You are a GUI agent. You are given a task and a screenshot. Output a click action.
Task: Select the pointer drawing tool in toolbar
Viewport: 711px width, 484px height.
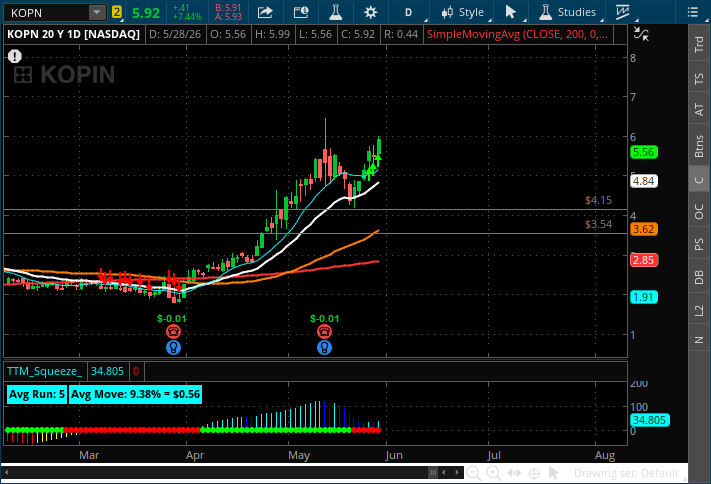point(510,12)
